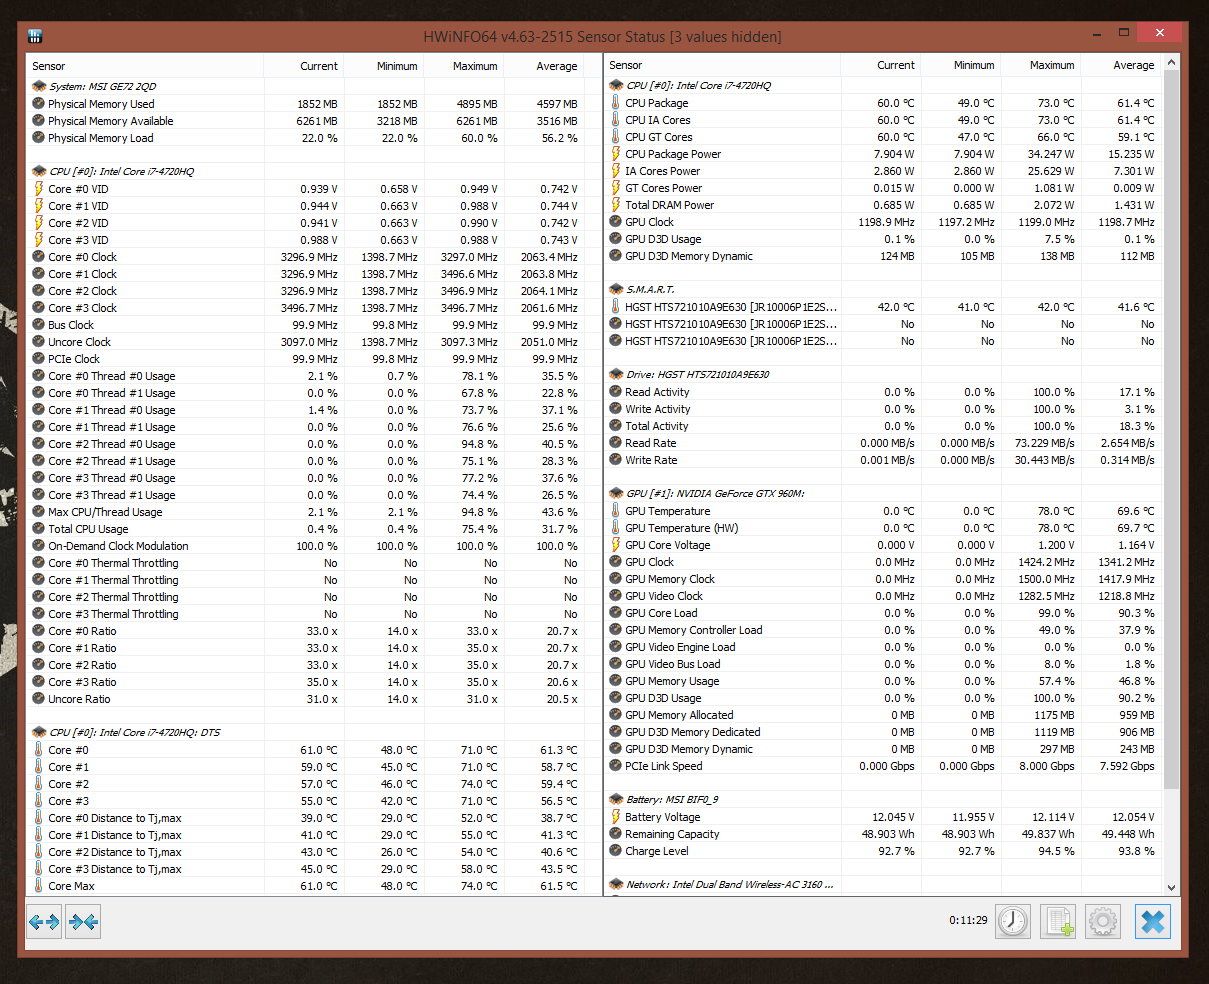Viewport: 1209px width, 984px height.
Task: Click the lightning icon beside IA Cores Power
Action: (615, 171)
